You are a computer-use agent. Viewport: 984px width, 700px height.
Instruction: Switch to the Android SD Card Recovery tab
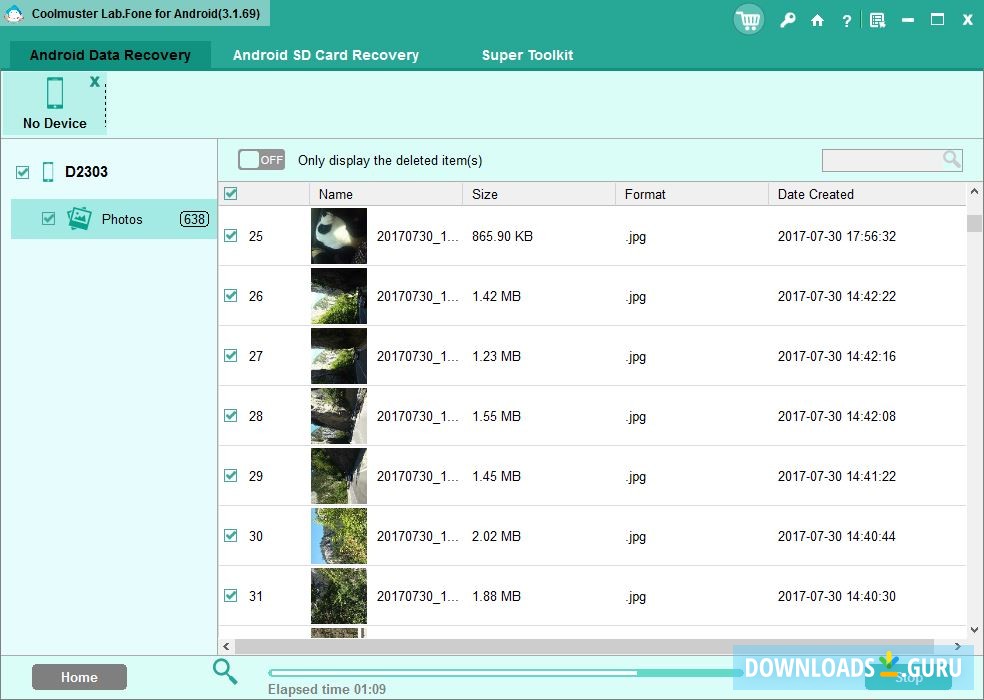click(325, 55)
